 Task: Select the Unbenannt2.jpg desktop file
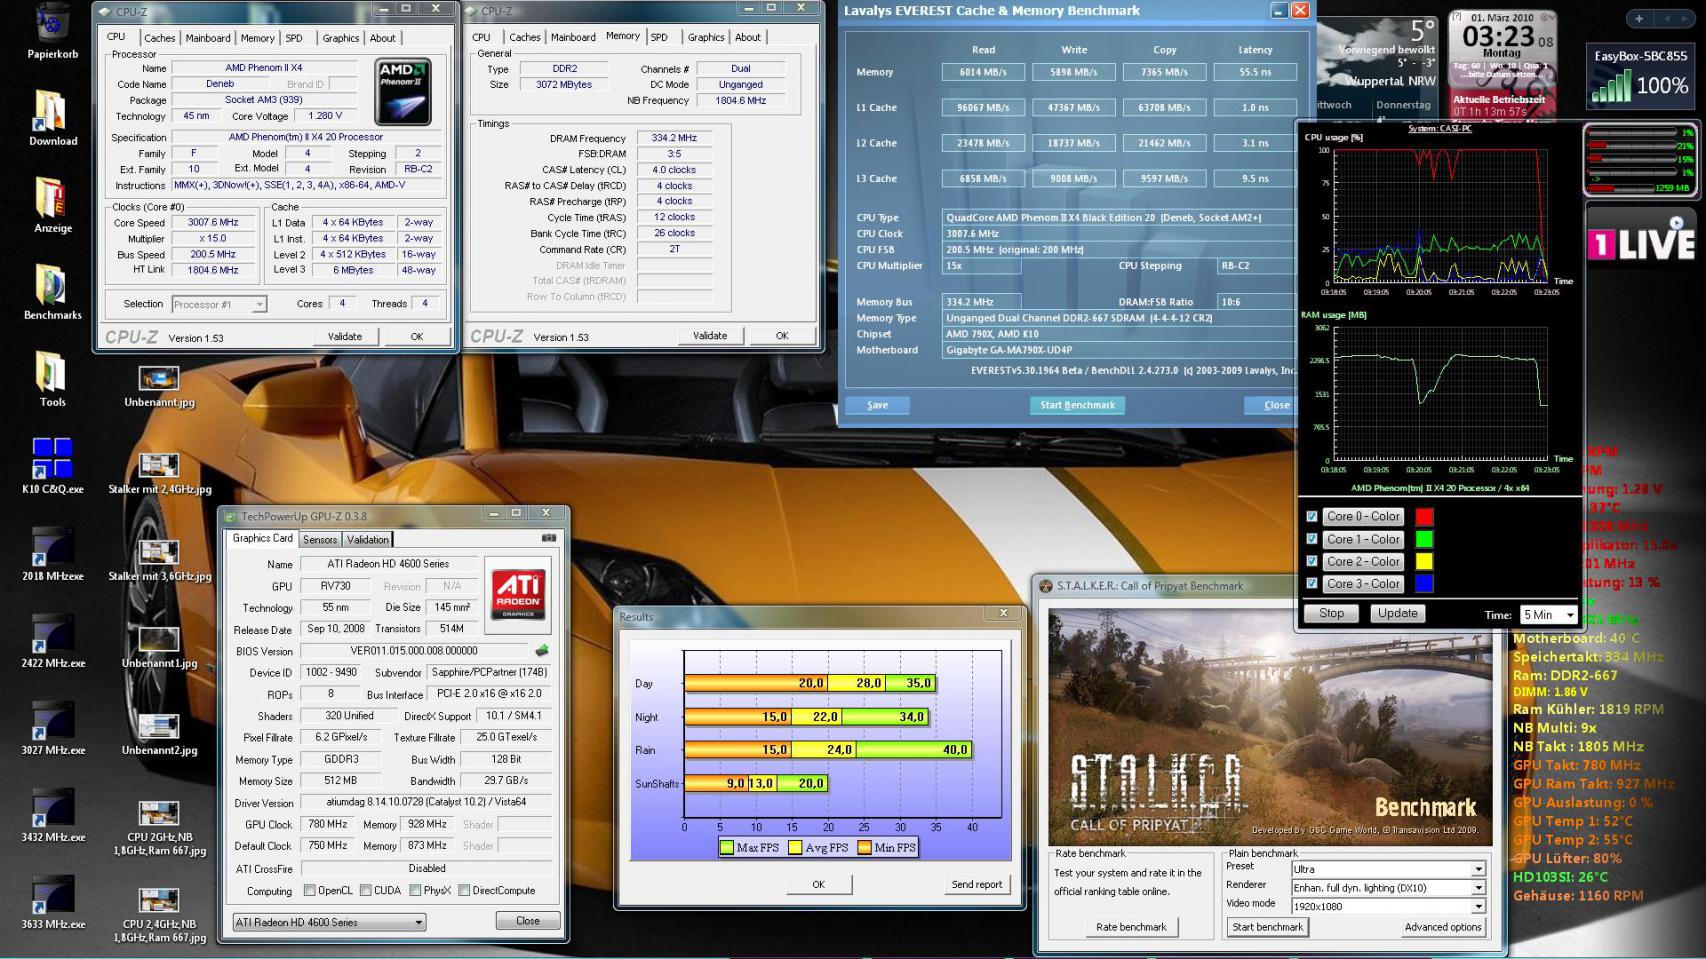[x=159, y=735]
